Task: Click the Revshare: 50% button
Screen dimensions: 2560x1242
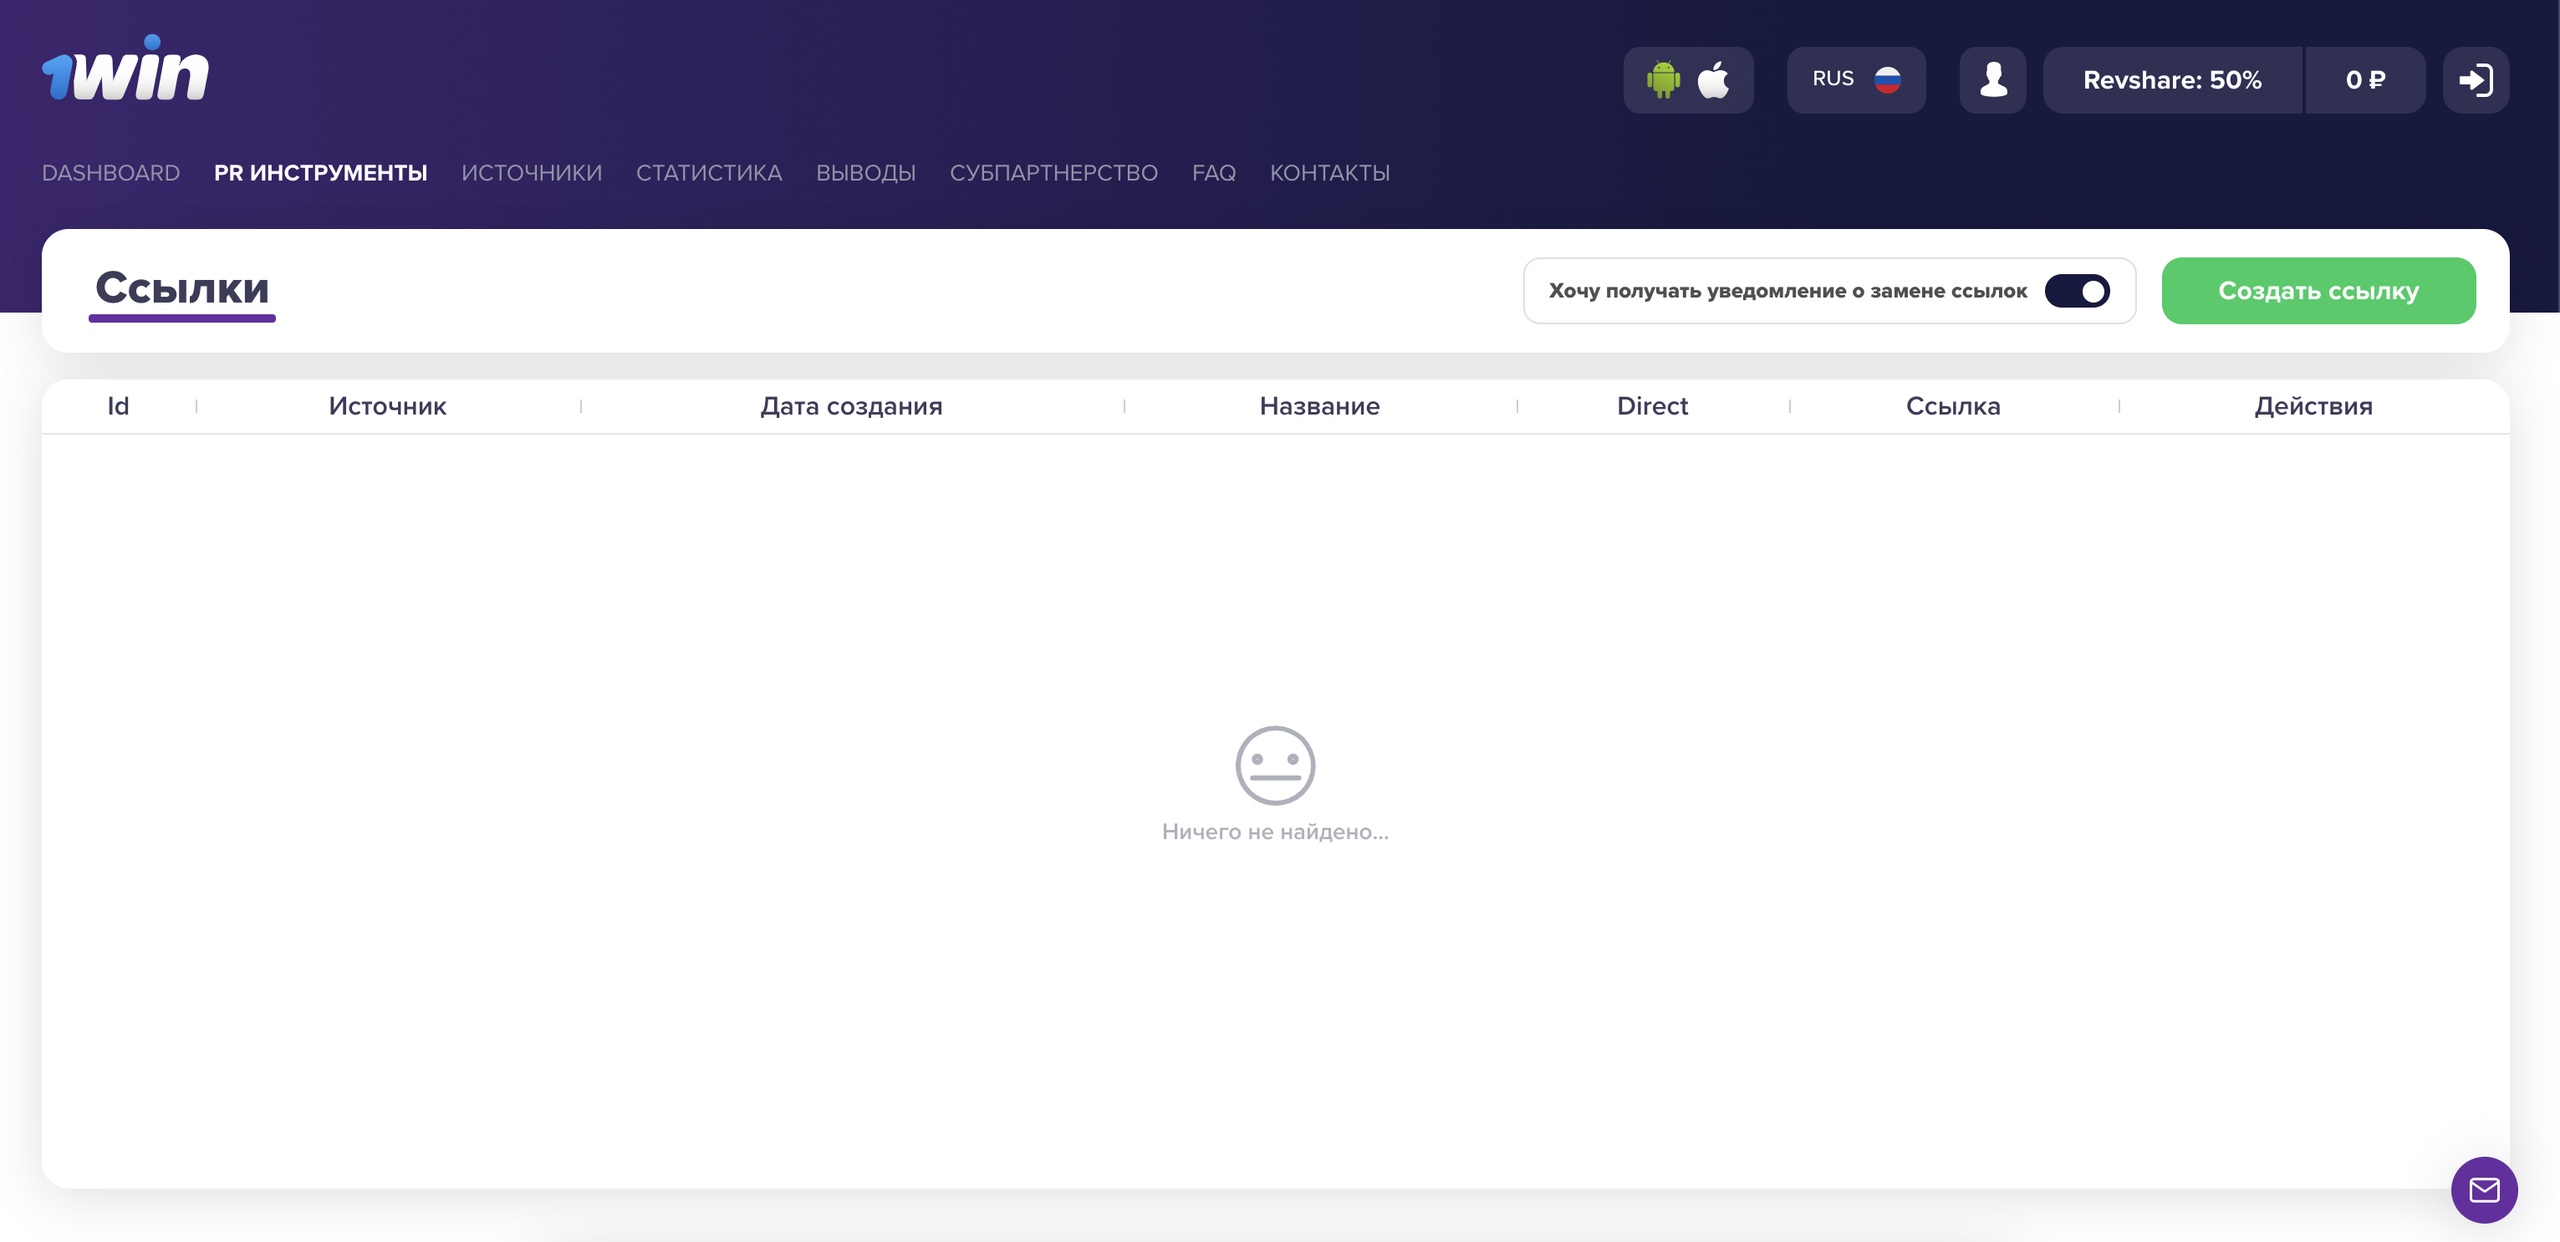Action: (2172, 80)
